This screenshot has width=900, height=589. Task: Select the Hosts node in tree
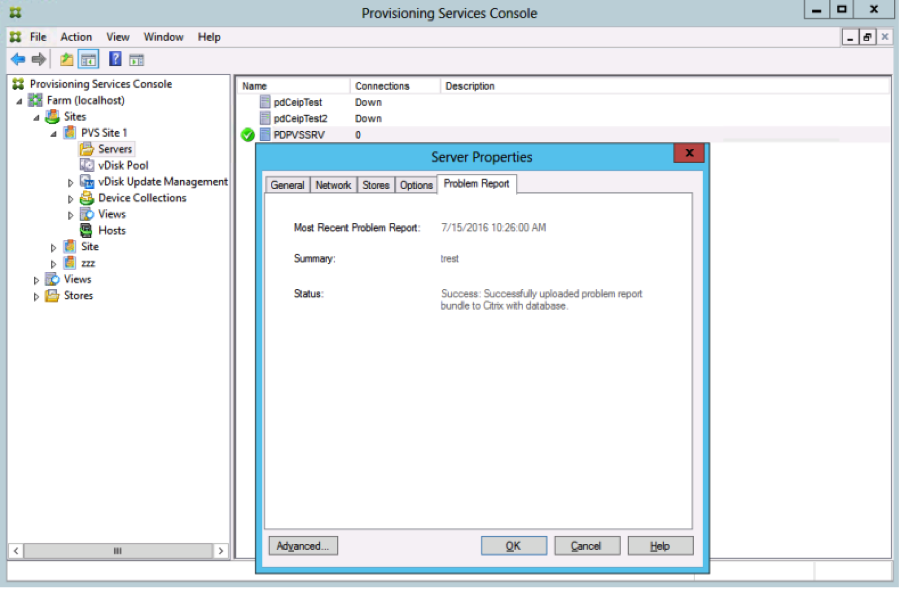point(111,230)
